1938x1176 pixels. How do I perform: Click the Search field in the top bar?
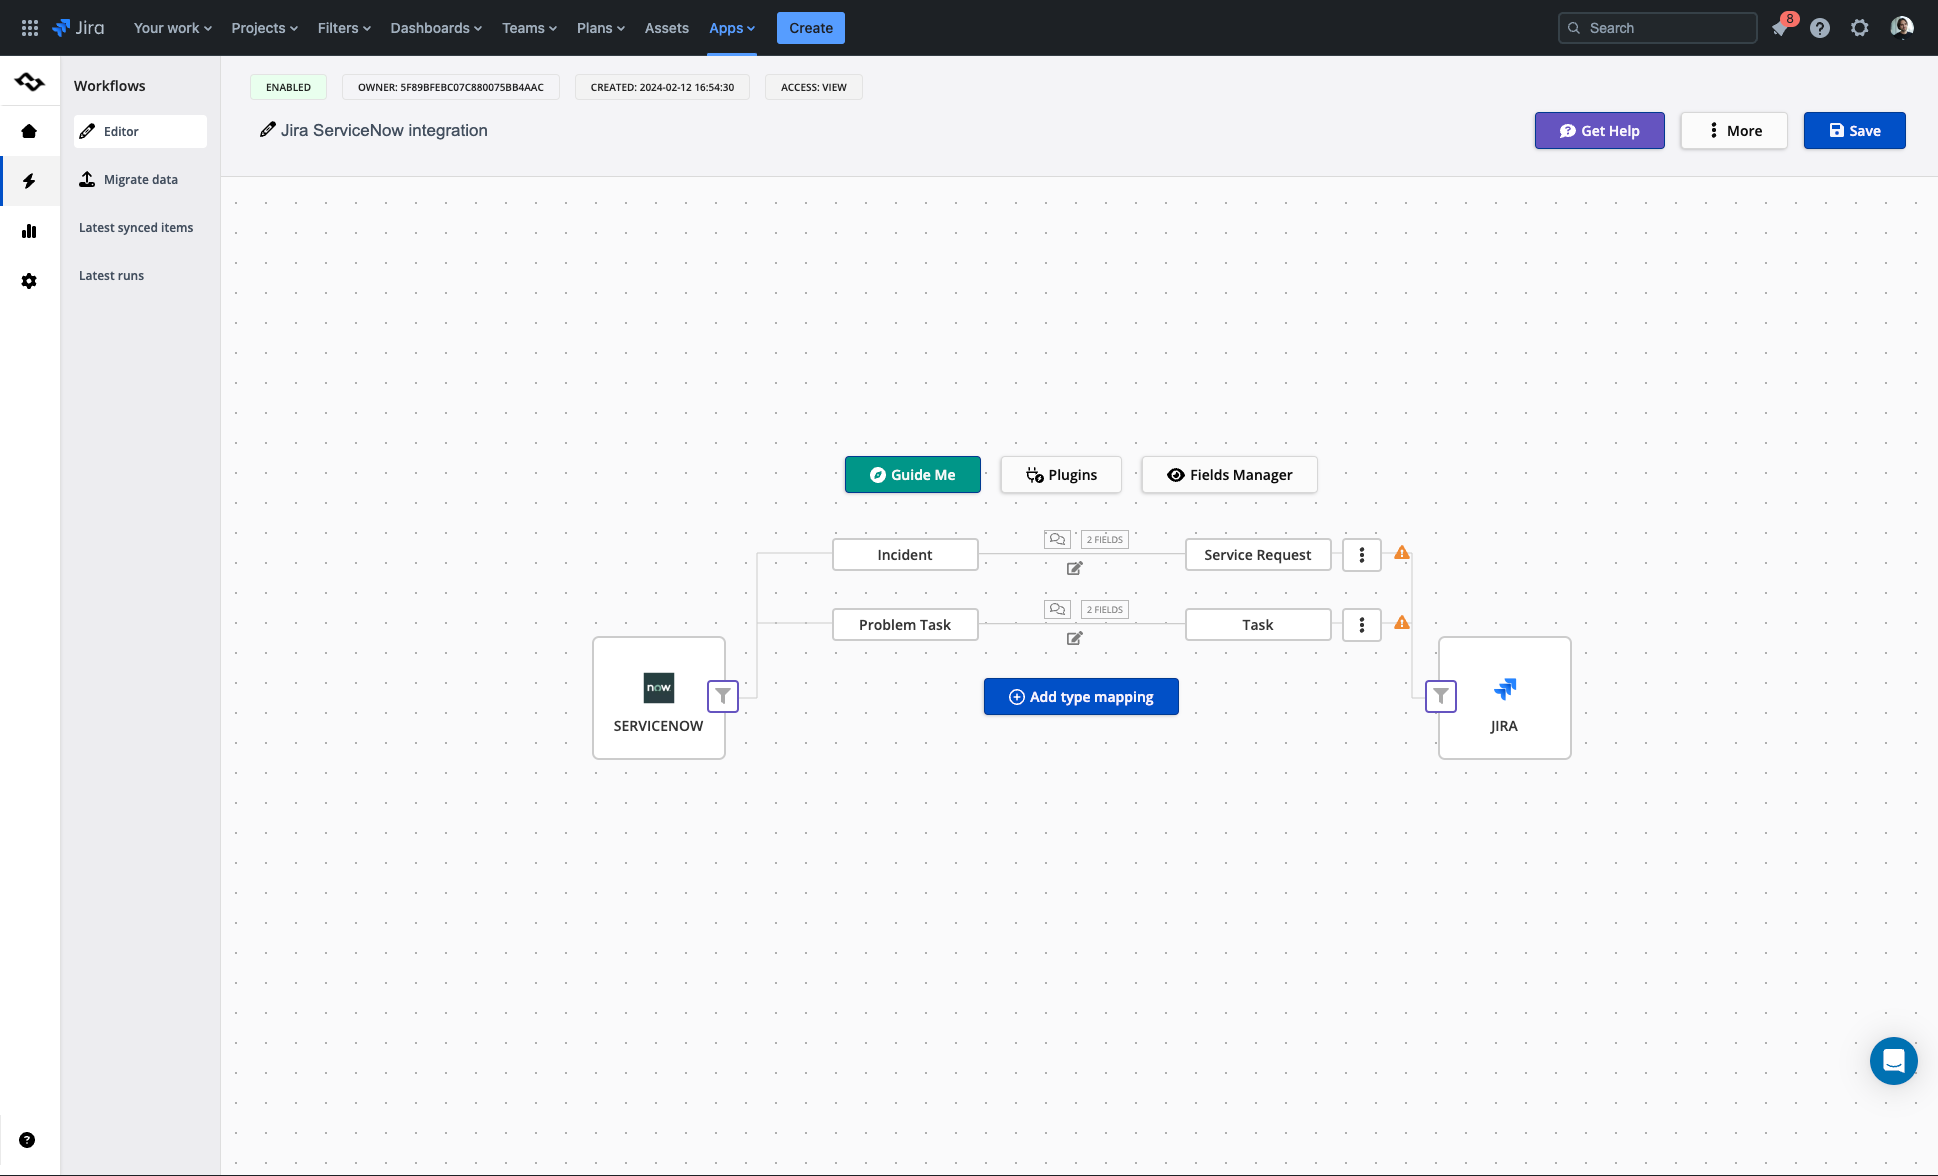1656,27
